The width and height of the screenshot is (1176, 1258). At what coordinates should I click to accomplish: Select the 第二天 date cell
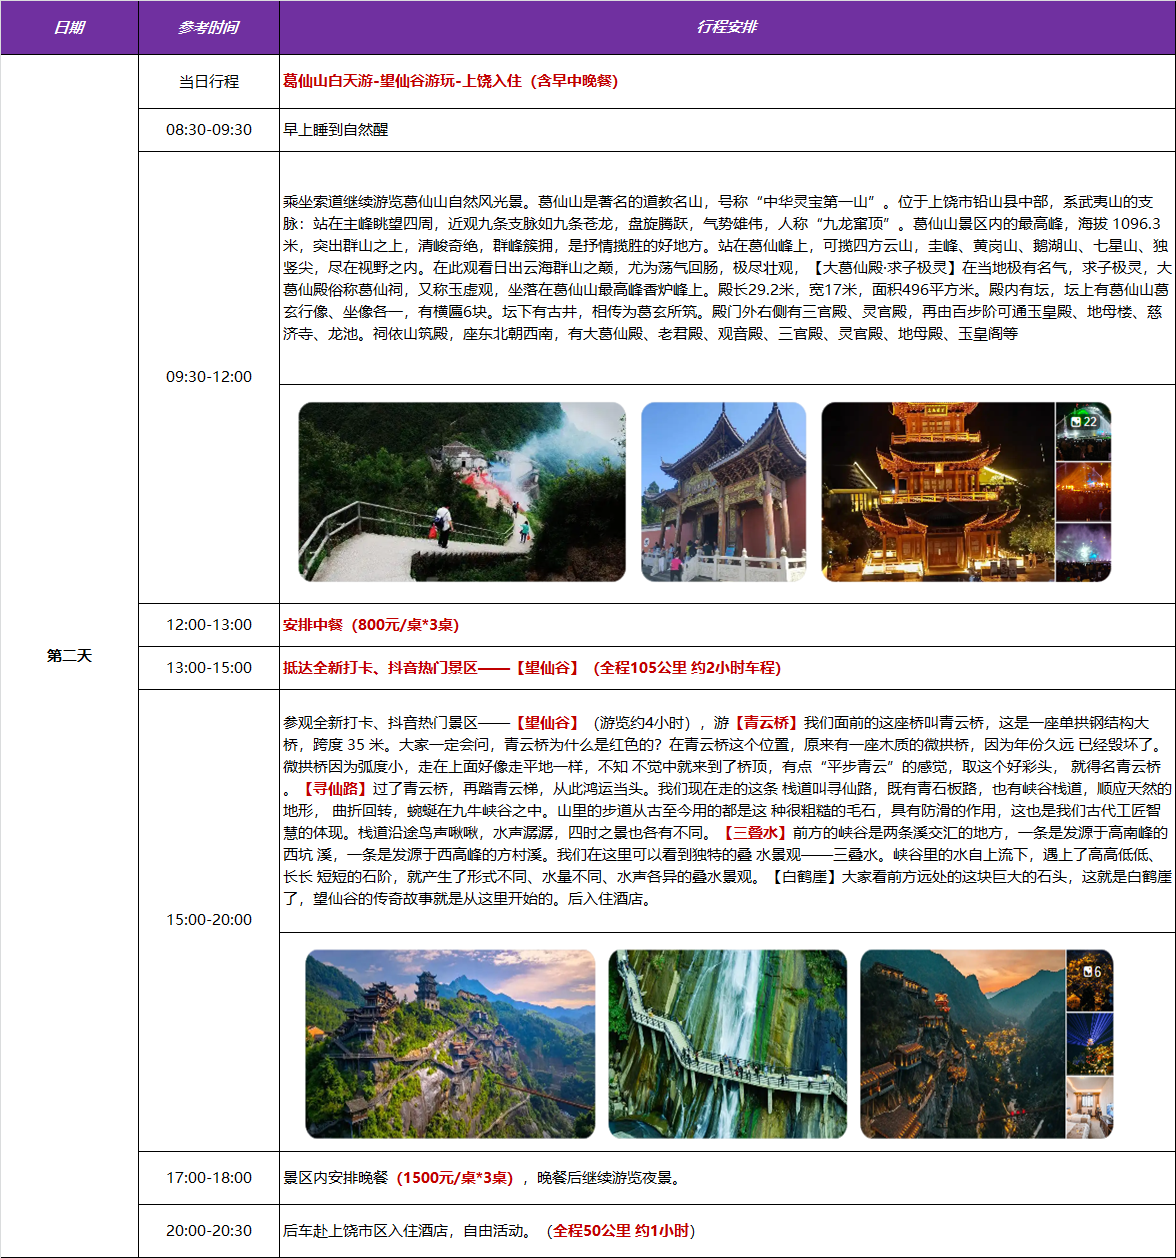[x=69, y=656]
